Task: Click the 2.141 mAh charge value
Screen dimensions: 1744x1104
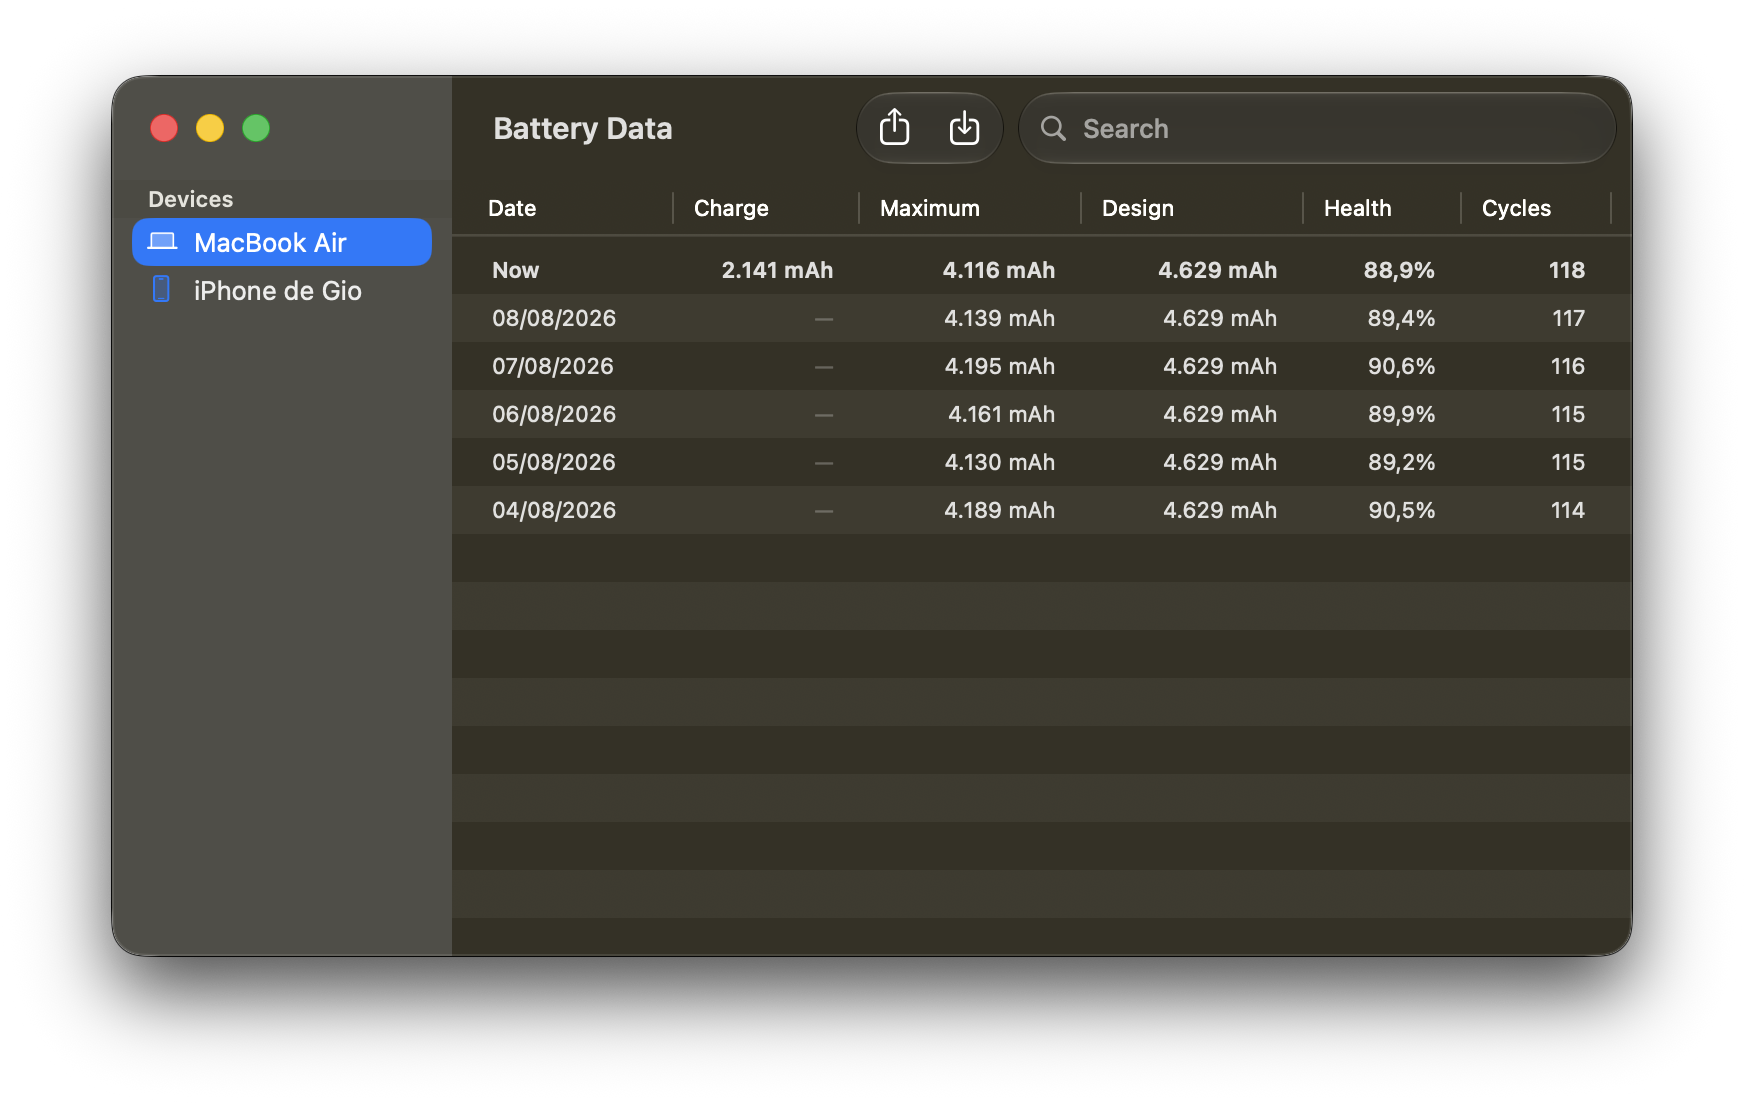Action: 777,270
